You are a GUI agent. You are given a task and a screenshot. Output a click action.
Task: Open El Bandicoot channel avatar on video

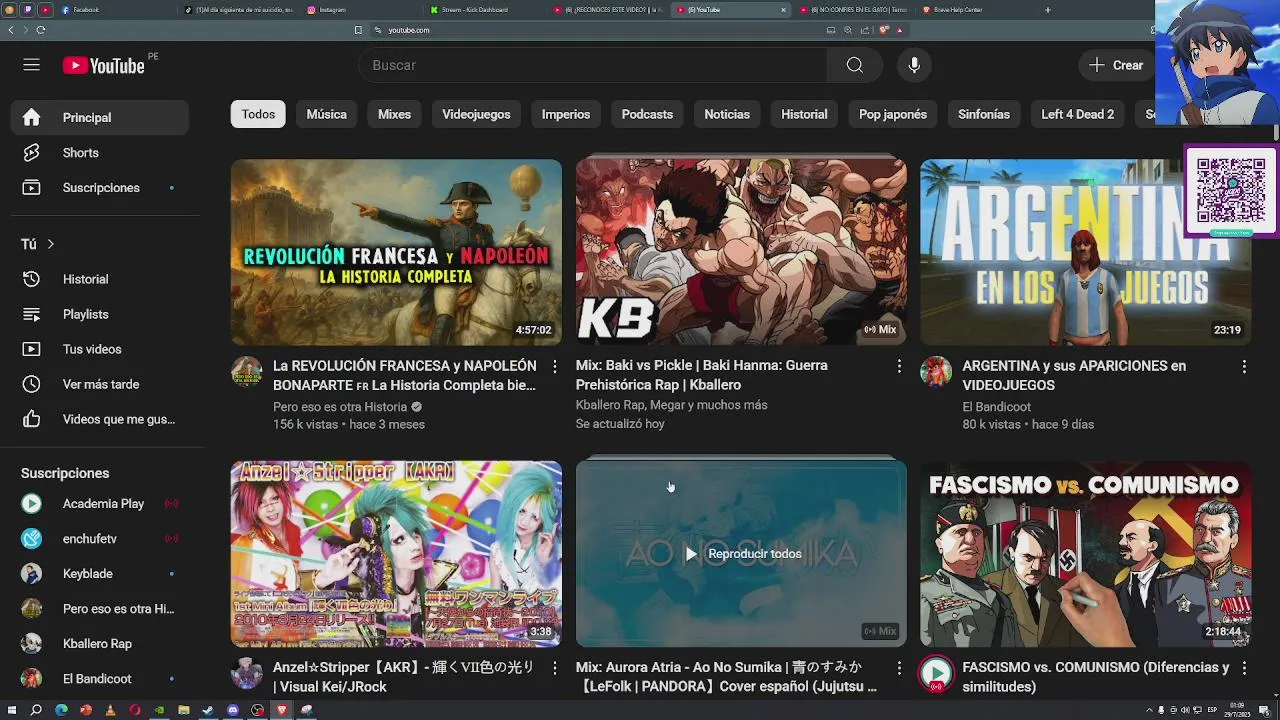[936, 372]
